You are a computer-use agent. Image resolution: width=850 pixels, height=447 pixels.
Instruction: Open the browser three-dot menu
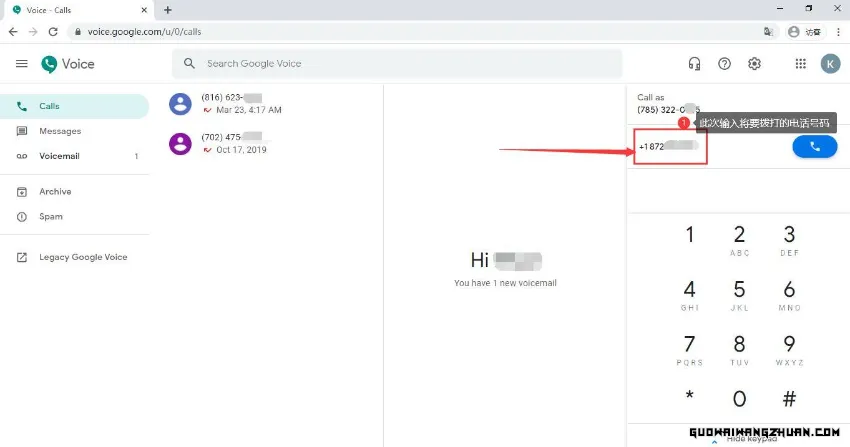click(x=838, y=32)
